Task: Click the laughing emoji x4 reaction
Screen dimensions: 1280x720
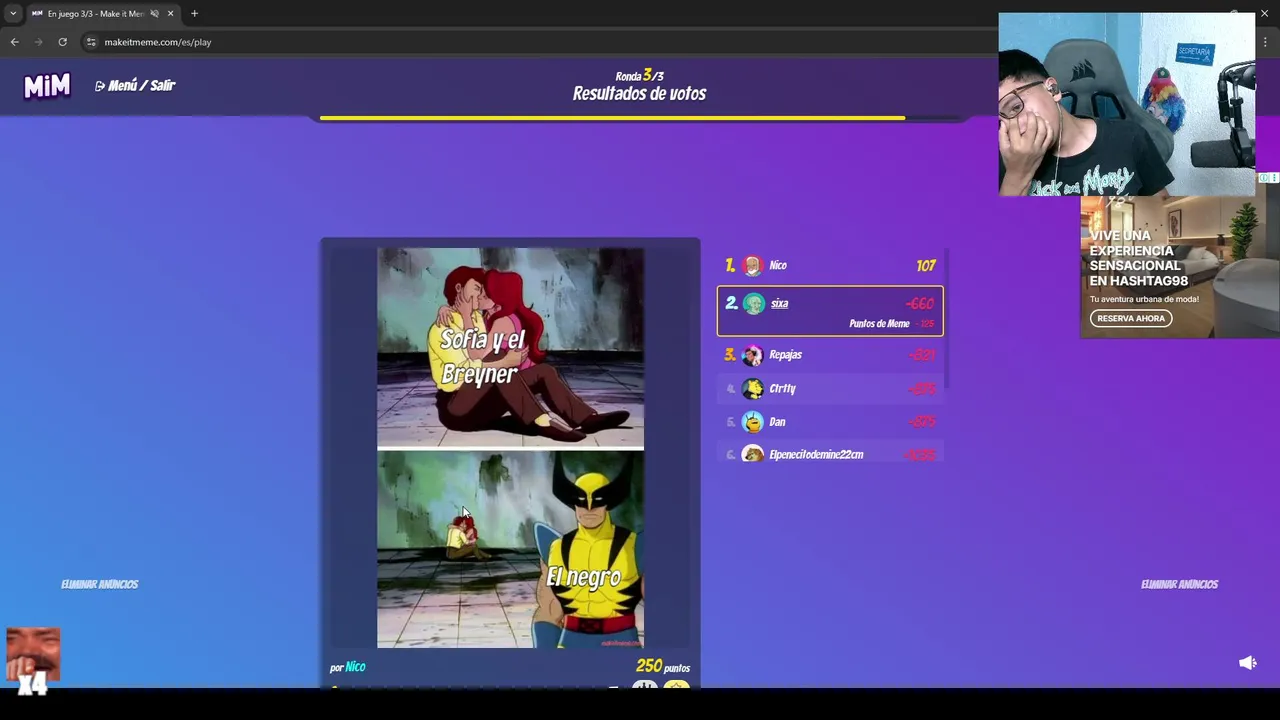Action: (33, 660)
